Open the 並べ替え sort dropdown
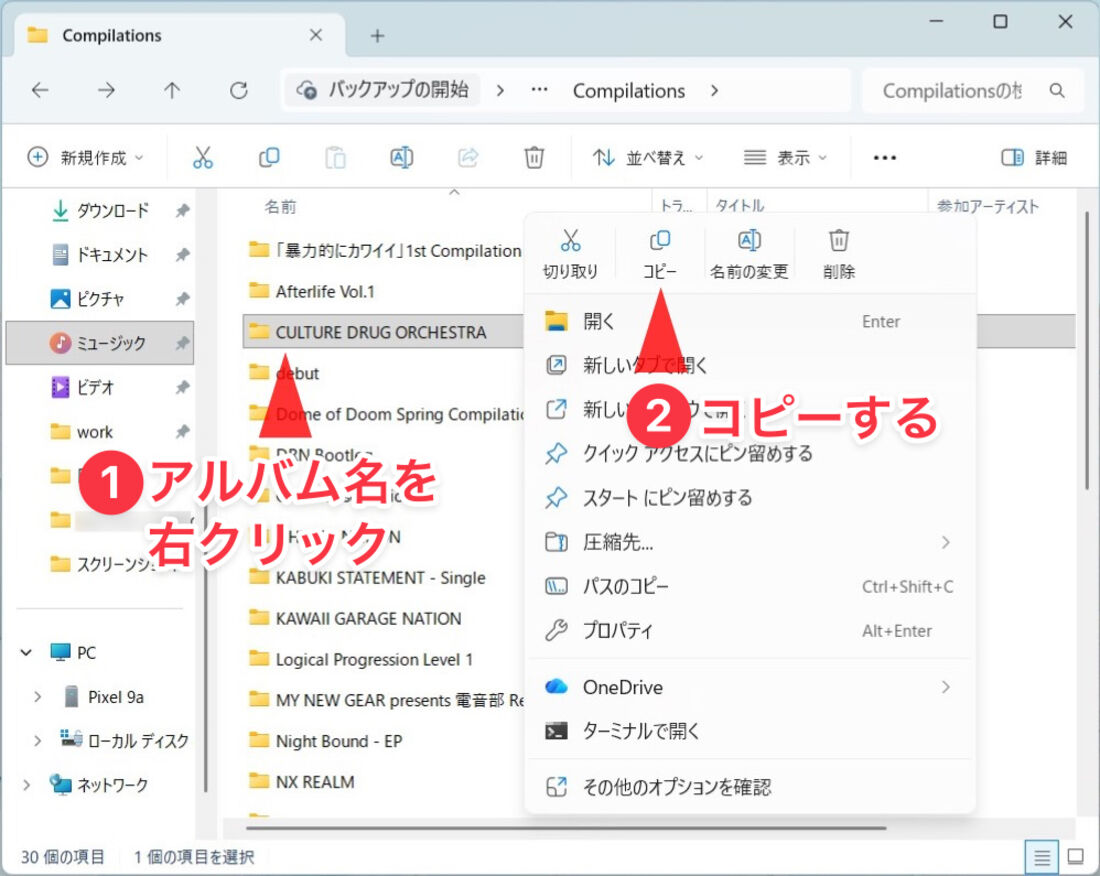Screen dimensions: 1100x876 click(x=647, y=158)
